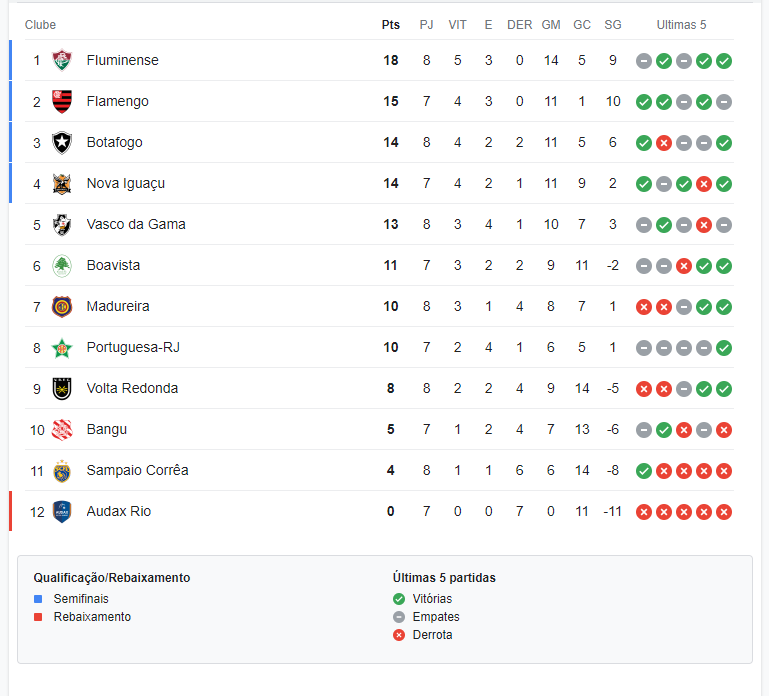Screen dimensions: 769x696
Task: Open the Vasco da Gama crest
Action: click(x=62, y=225)
